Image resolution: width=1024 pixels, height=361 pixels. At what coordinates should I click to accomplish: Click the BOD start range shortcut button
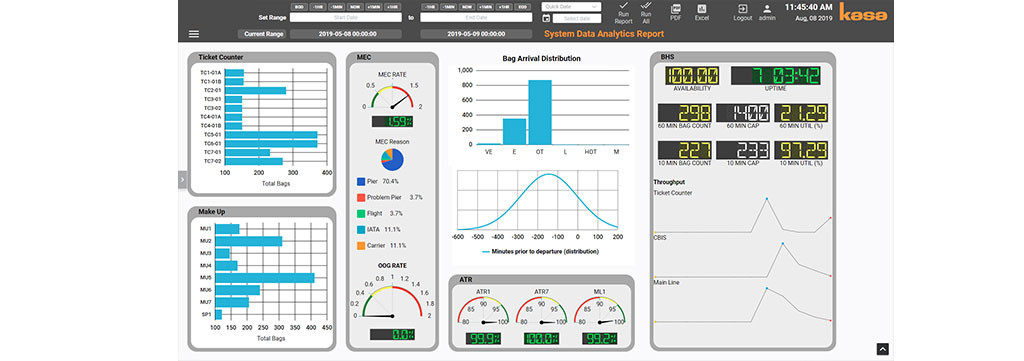pos(299,6)
